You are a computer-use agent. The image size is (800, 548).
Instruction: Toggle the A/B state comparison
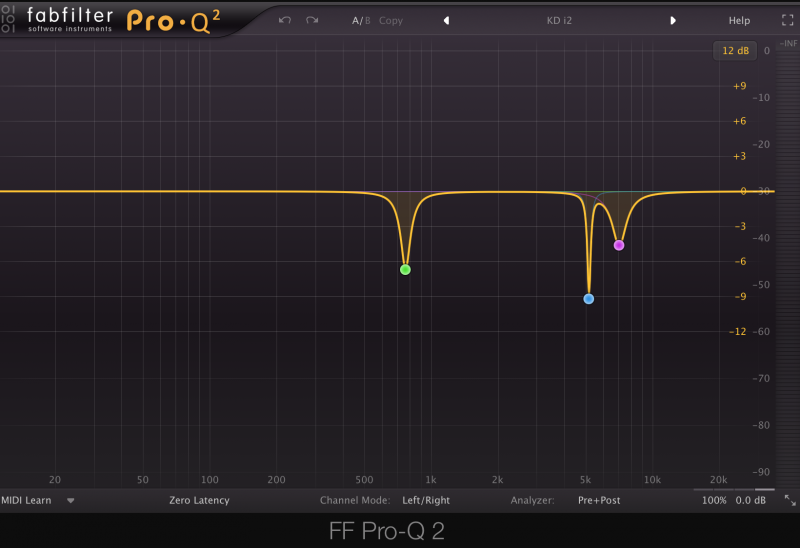pyautogui.click(x=361, y=21)
